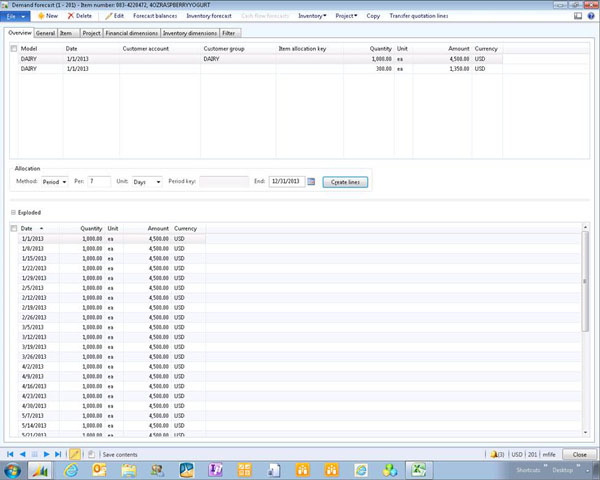The width and height of the screenshot is (600, 480).
Task: Expand the Inventory toolbar menu
Action: pos(312,16)
